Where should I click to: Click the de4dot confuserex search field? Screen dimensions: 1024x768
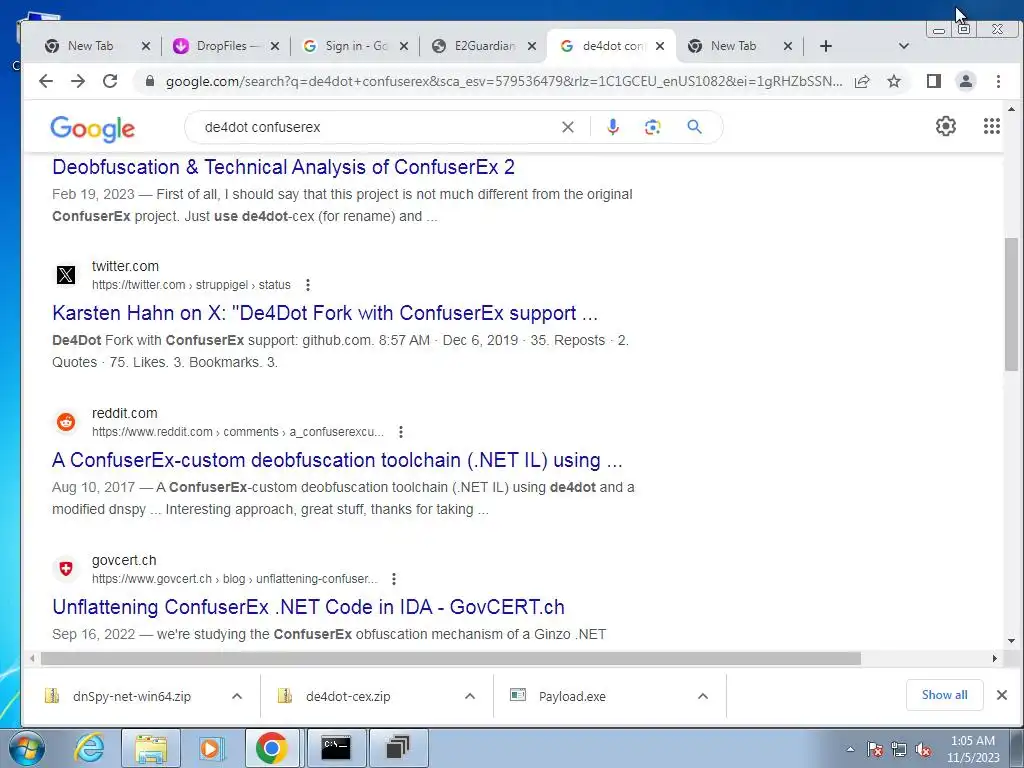click(379, 127)
